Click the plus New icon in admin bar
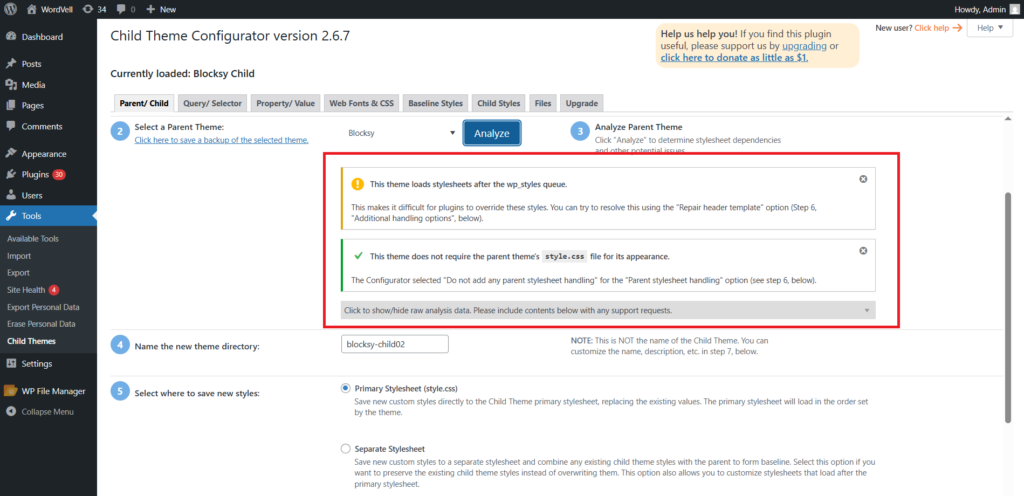The height and width of the screenshot is (496, 1024). click(150, 10)
